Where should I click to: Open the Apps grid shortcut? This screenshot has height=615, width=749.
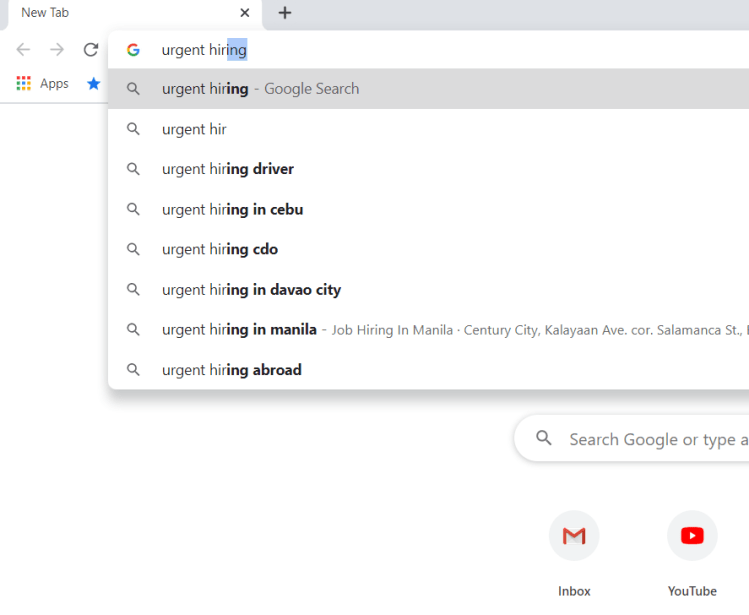(42, 84)
